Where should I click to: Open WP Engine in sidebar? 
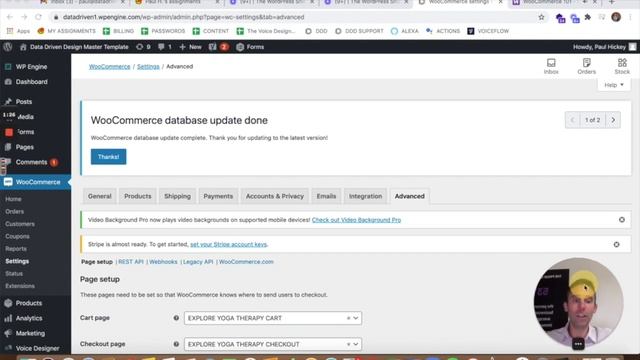click(31, 67)
